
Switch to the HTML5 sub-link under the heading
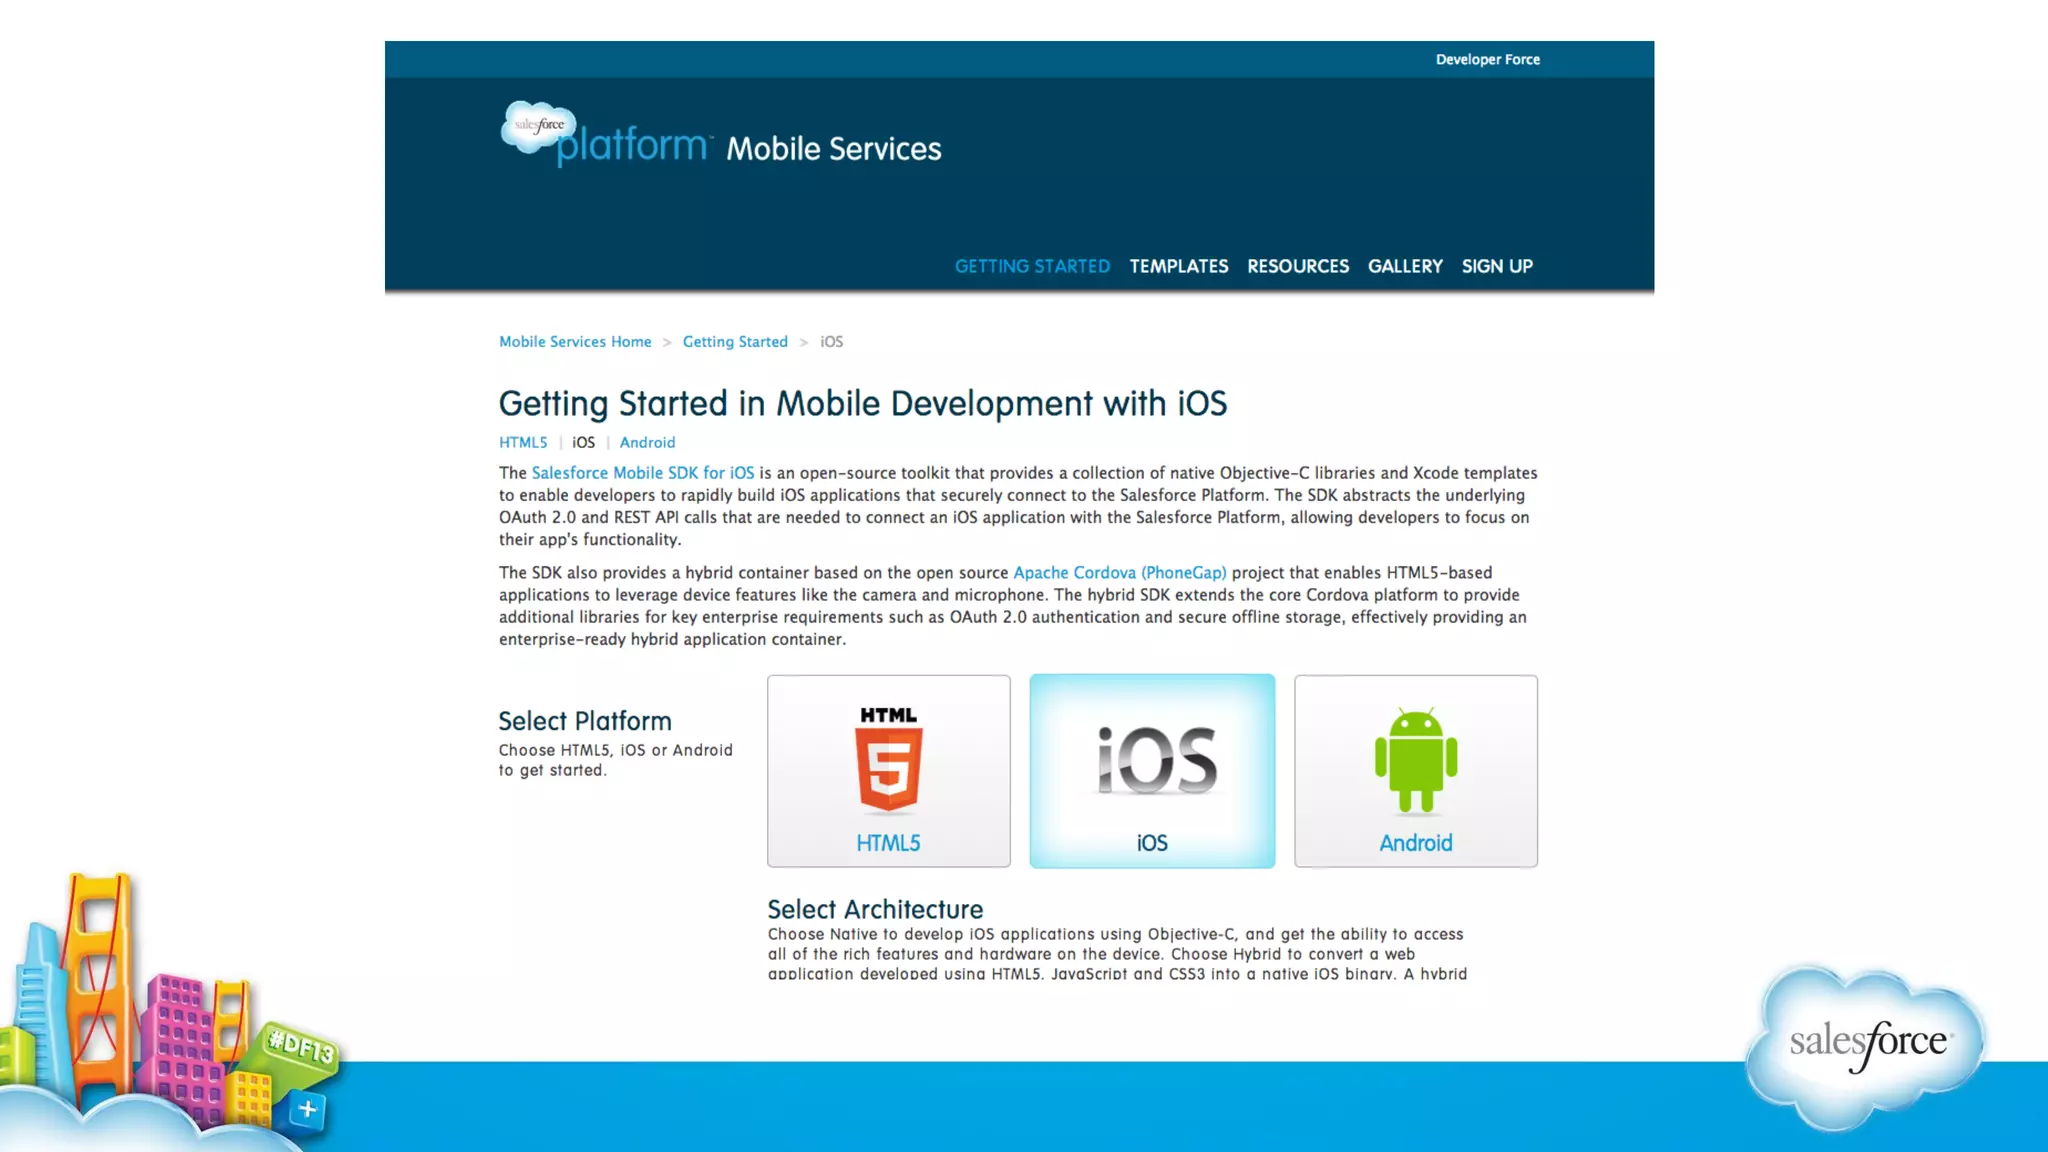(x=523, y=442)
